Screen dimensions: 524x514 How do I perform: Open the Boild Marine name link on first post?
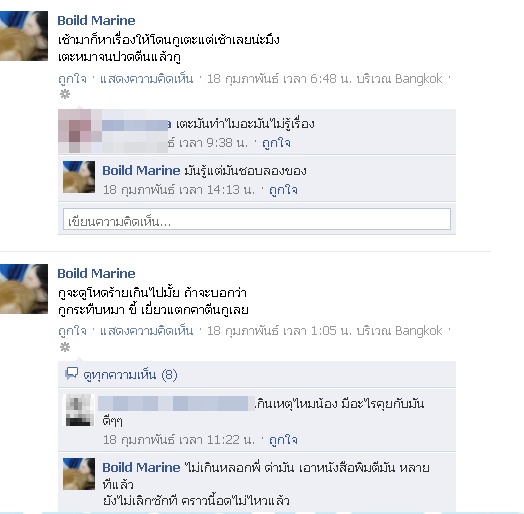tap(96, 20)
